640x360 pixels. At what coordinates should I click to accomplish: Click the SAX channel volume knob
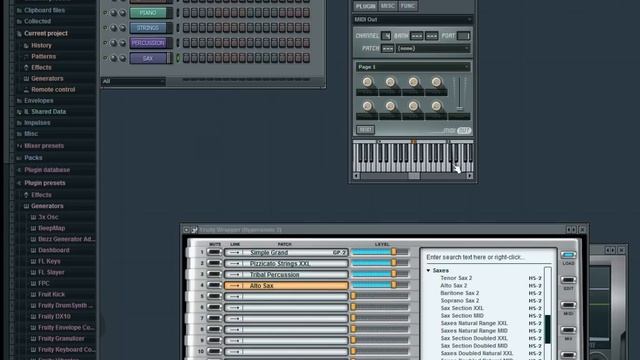[122, 58]
